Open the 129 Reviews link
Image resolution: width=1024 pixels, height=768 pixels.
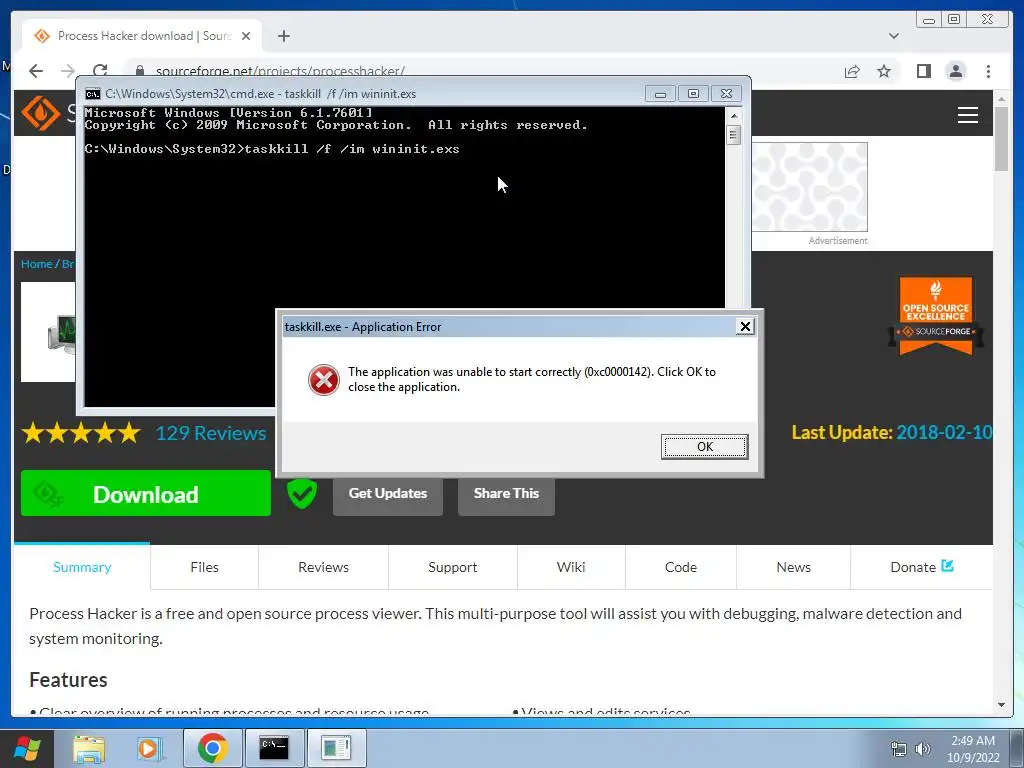coord(210,433)
